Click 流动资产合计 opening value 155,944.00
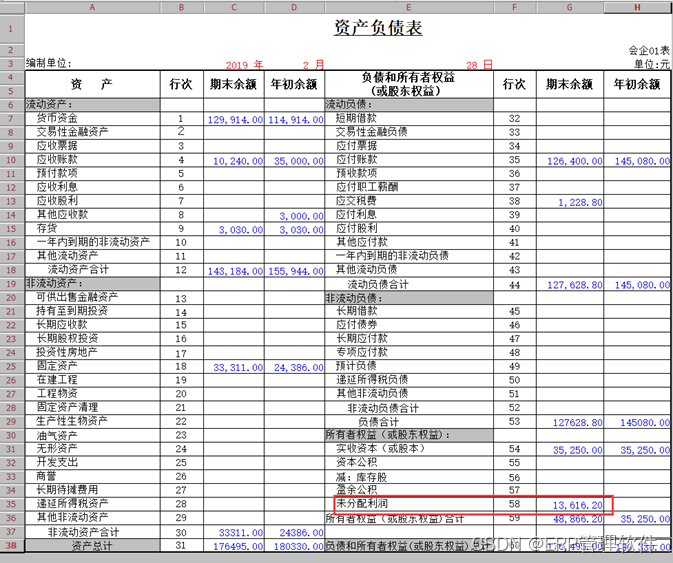The width and height of the screenshot is (673, 563). [296, 271]
